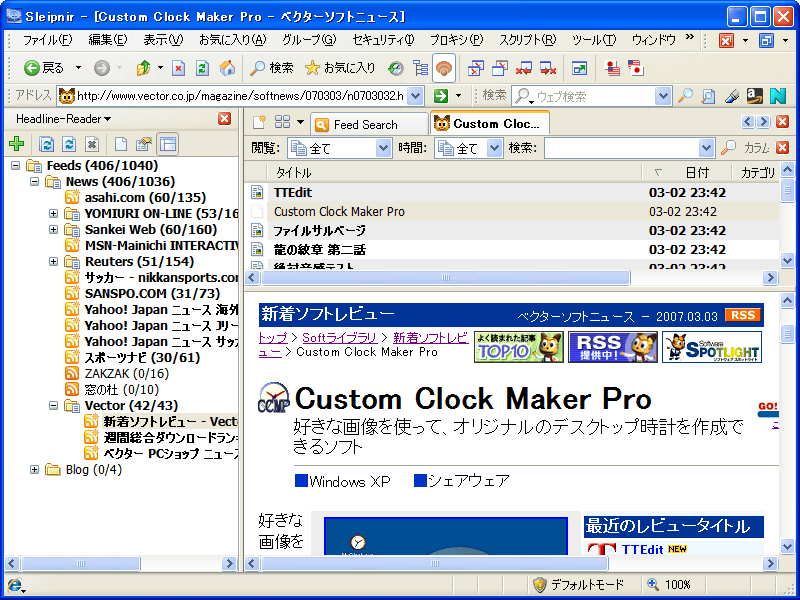Expand the Sankei Web folder
This screenshot has width=800, height=600.
point(53,230)
